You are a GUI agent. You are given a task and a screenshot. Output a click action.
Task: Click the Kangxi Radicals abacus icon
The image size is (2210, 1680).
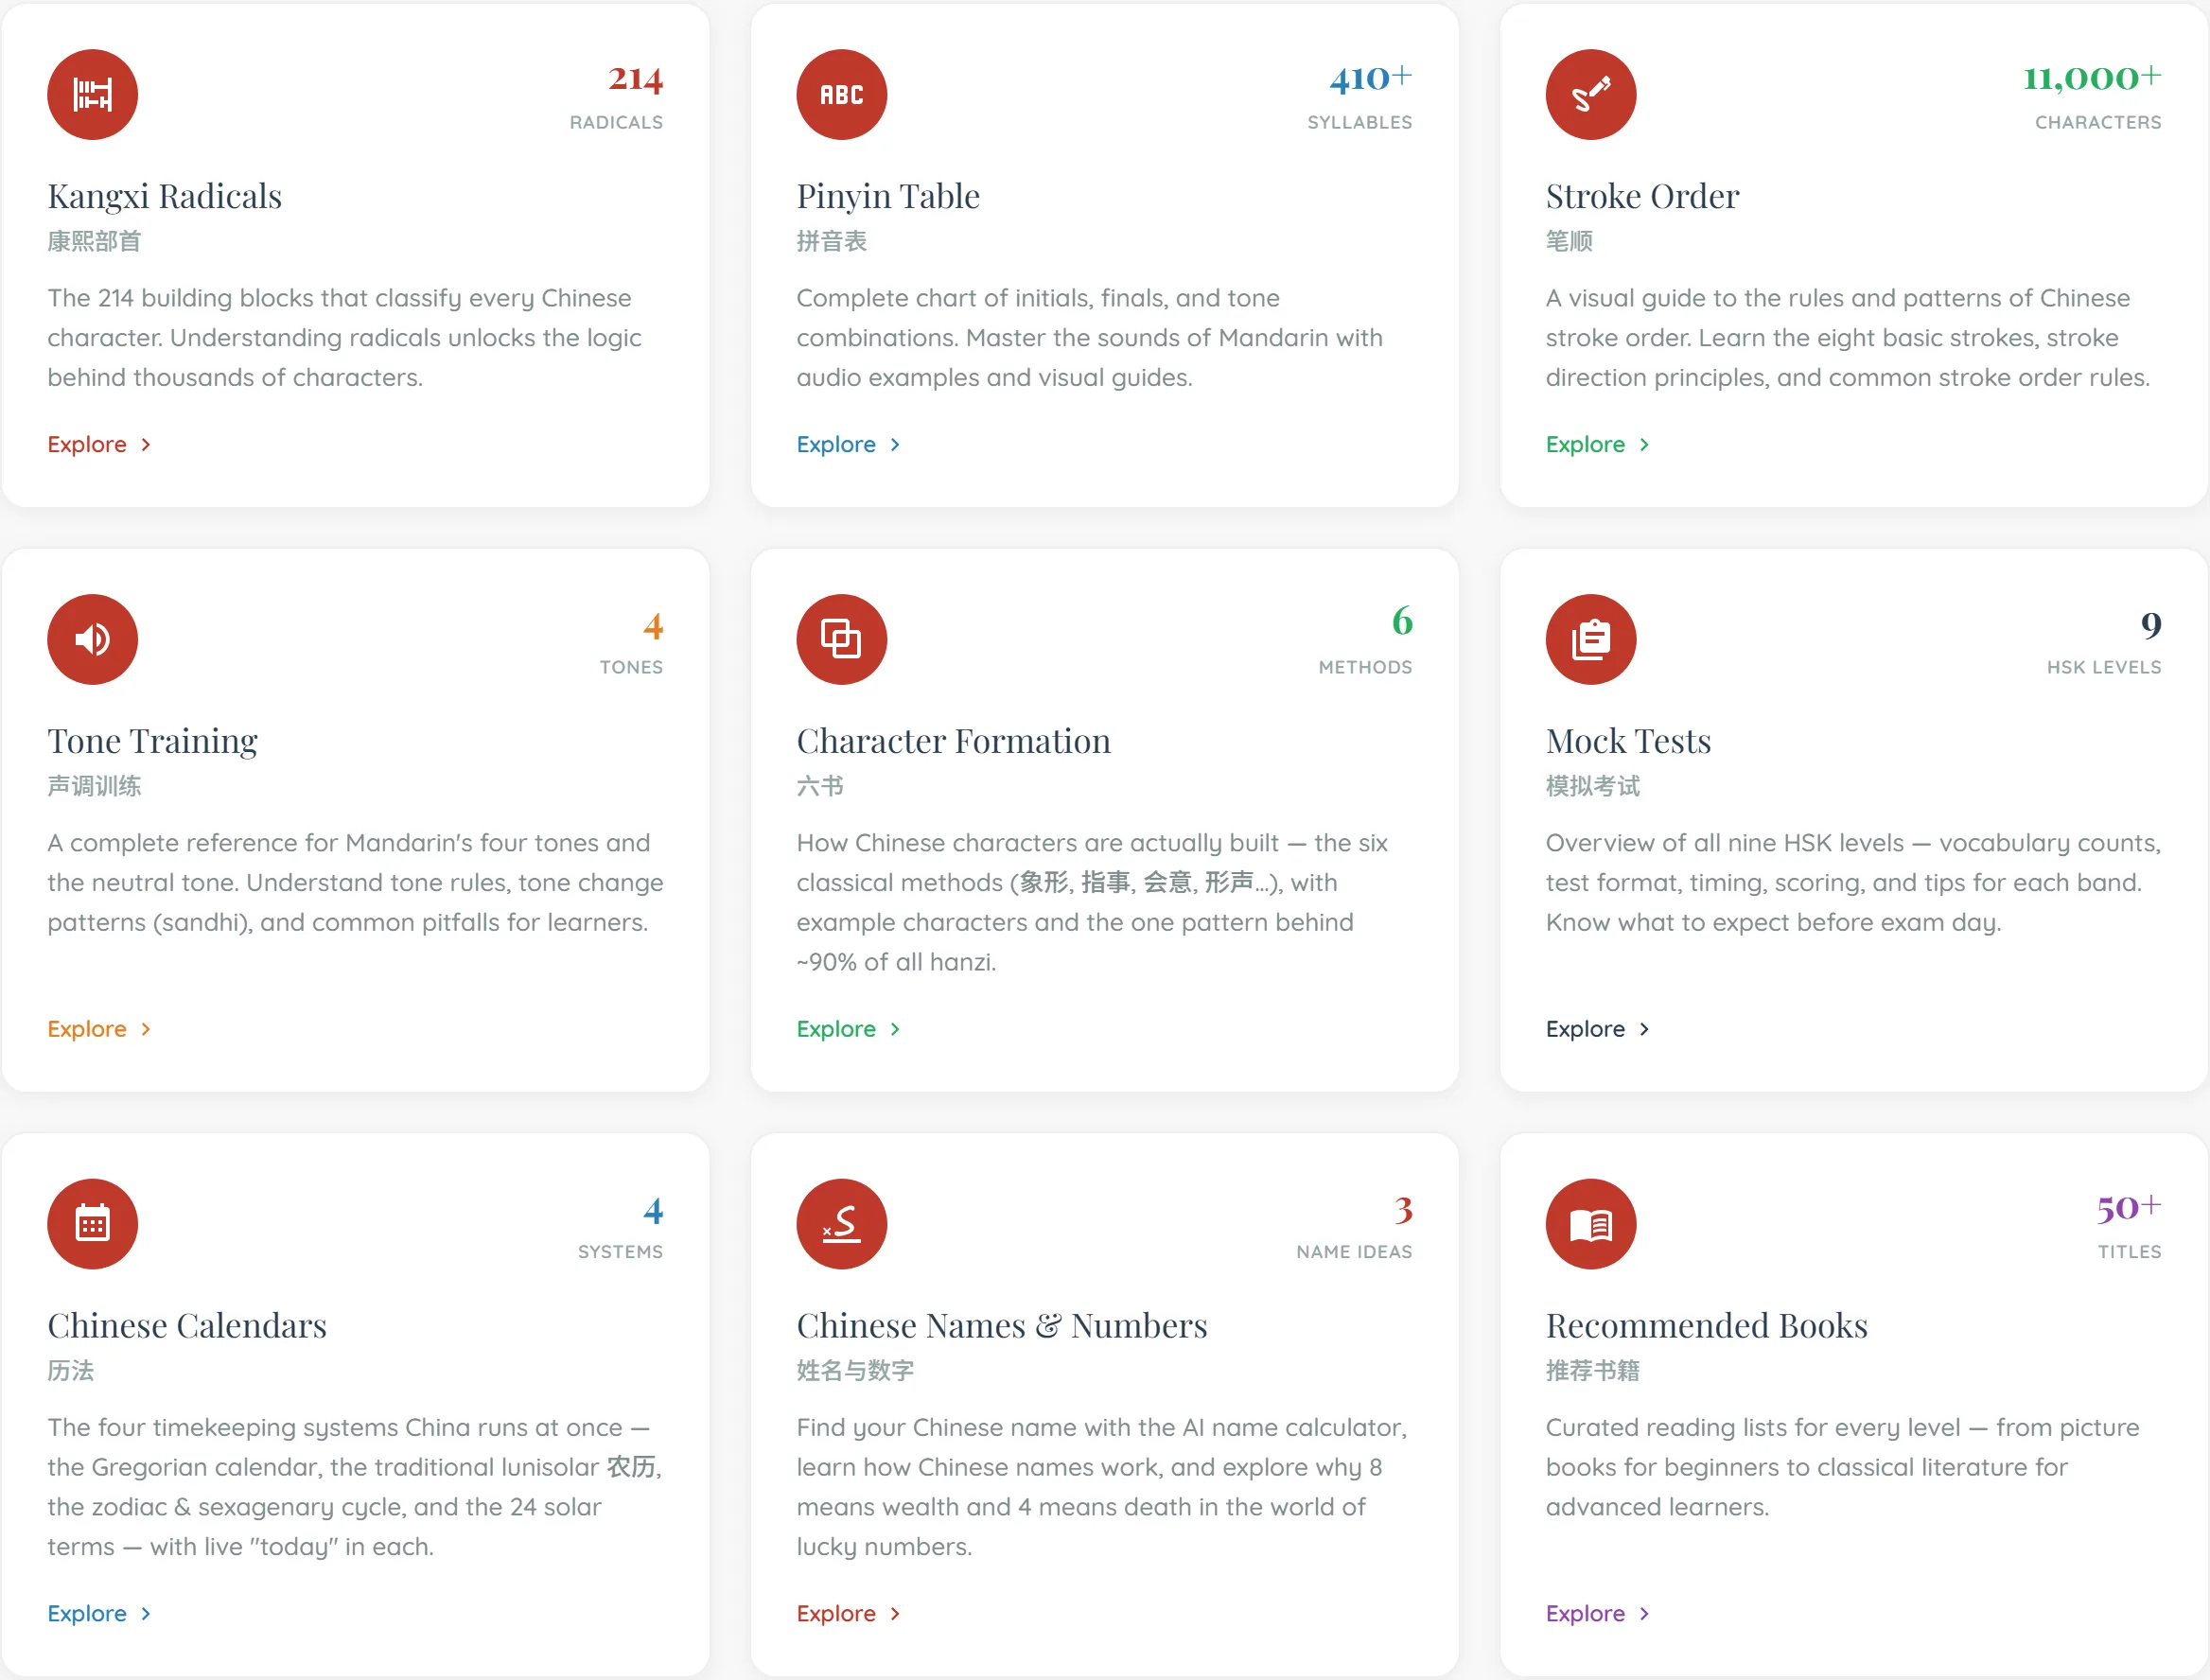92,95
